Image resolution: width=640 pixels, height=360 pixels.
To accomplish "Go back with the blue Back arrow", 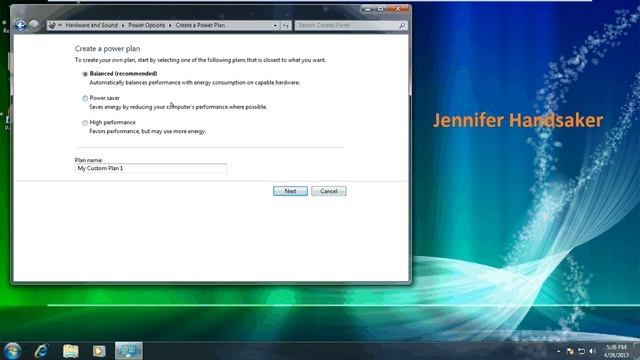I will pyautogui.click(x=20, y=25).
